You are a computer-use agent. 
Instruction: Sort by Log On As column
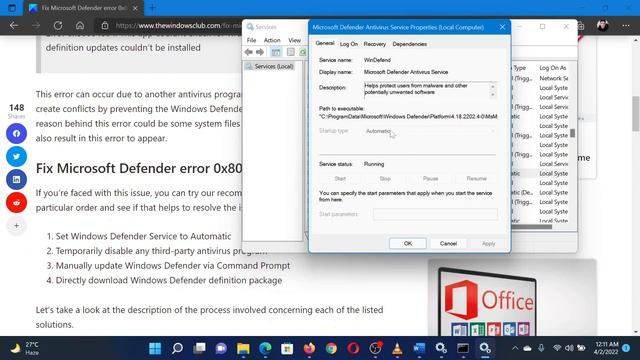click(x=553, y=68)
